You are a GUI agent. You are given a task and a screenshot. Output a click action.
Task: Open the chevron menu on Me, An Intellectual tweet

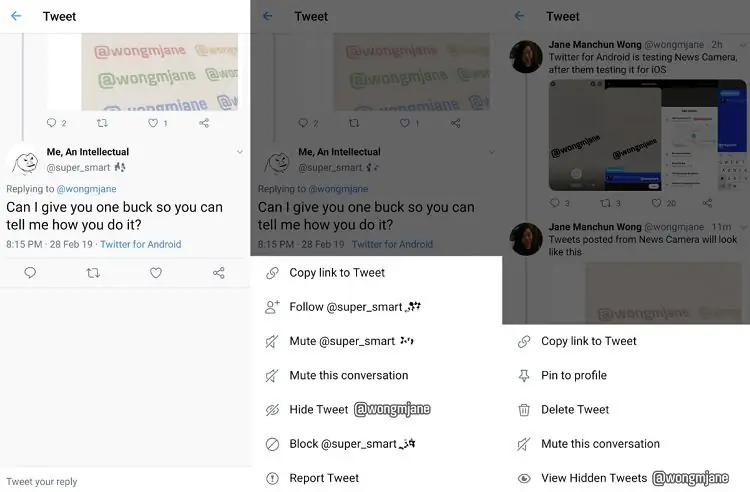click(x=240, y=152)
